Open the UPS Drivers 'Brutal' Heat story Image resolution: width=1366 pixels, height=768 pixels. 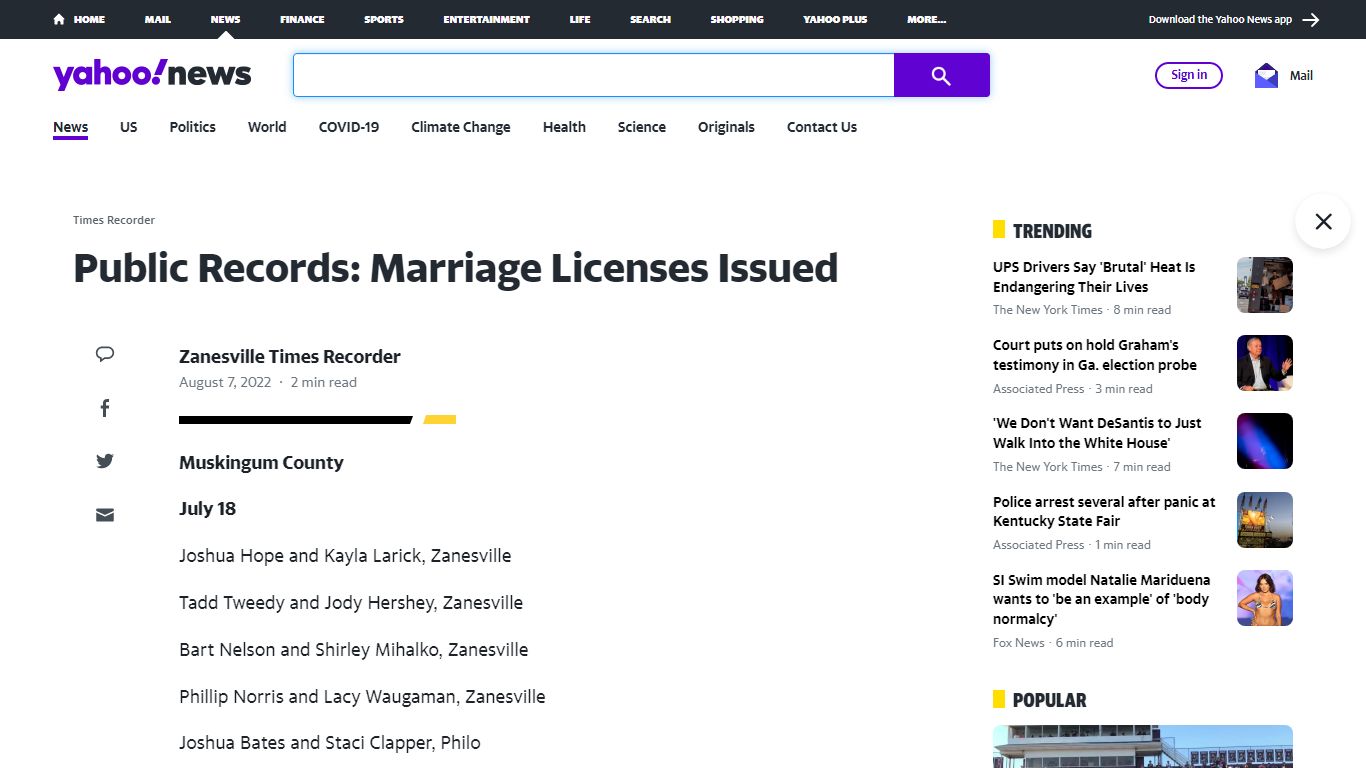pos(1094,277)
